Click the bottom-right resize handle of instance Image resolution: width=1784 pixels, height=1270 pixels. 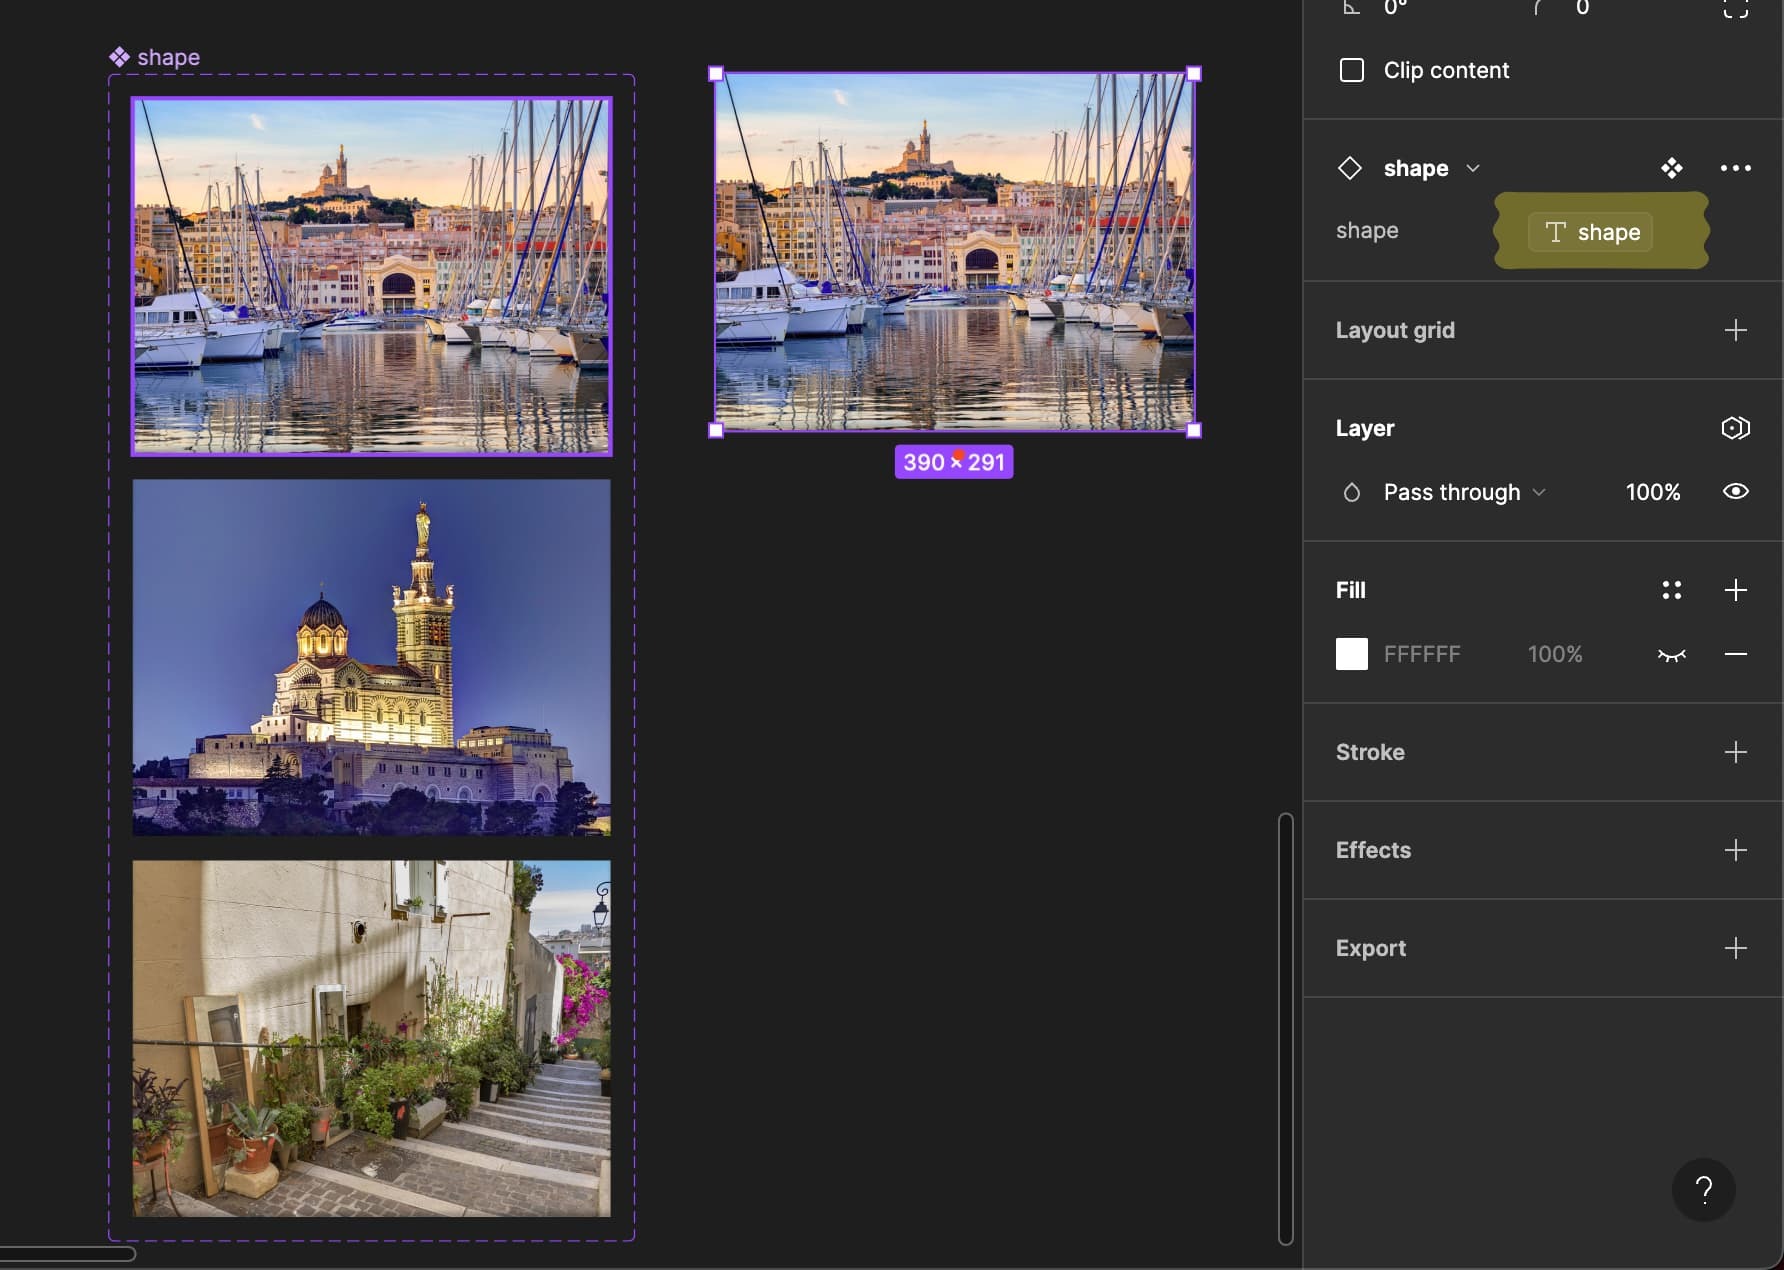pos(1194,430)
